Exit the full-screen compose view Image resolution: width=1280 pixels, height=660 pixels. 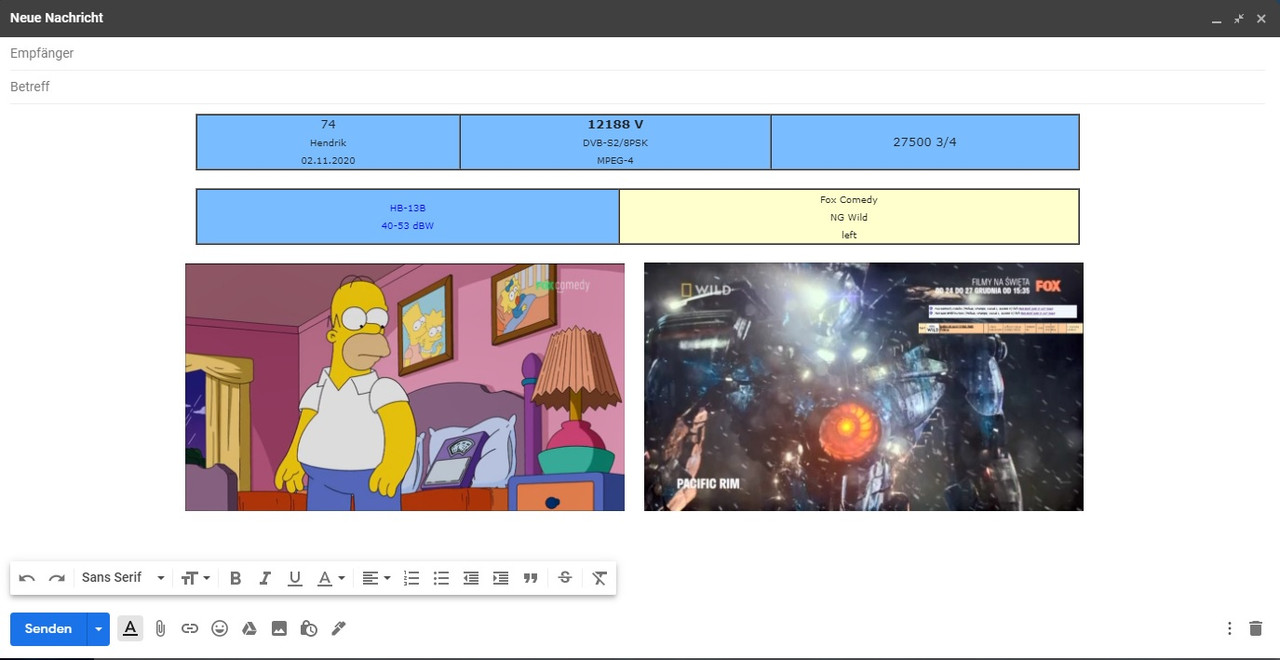1239,19
